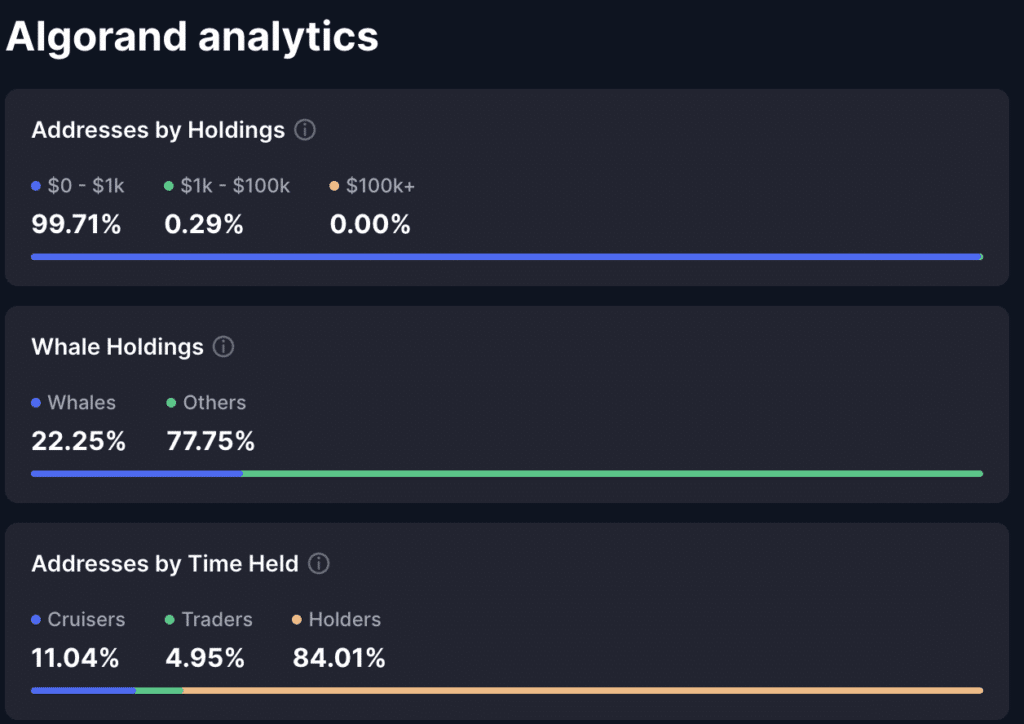Screen dimensions: 1024x724
Task: Click the orange Holders legend dot
Action: (x=297, y=620)
